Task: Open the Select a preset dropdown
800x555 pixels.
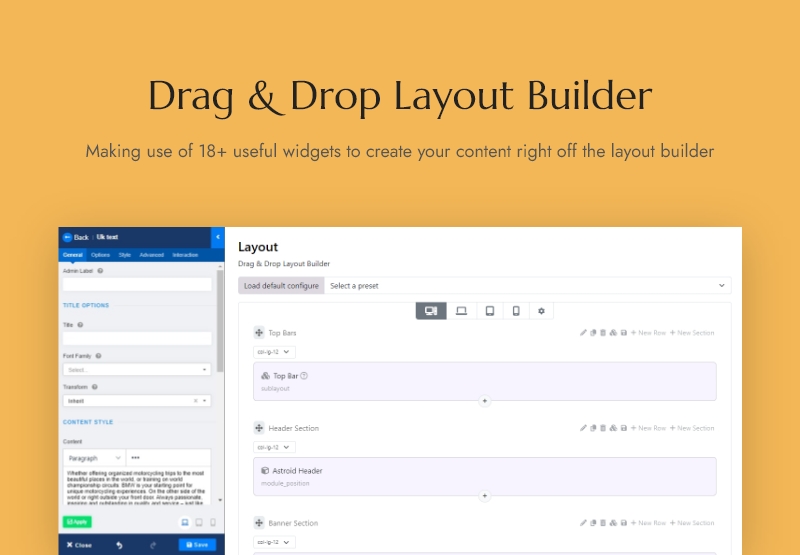Action: point(527,286)
